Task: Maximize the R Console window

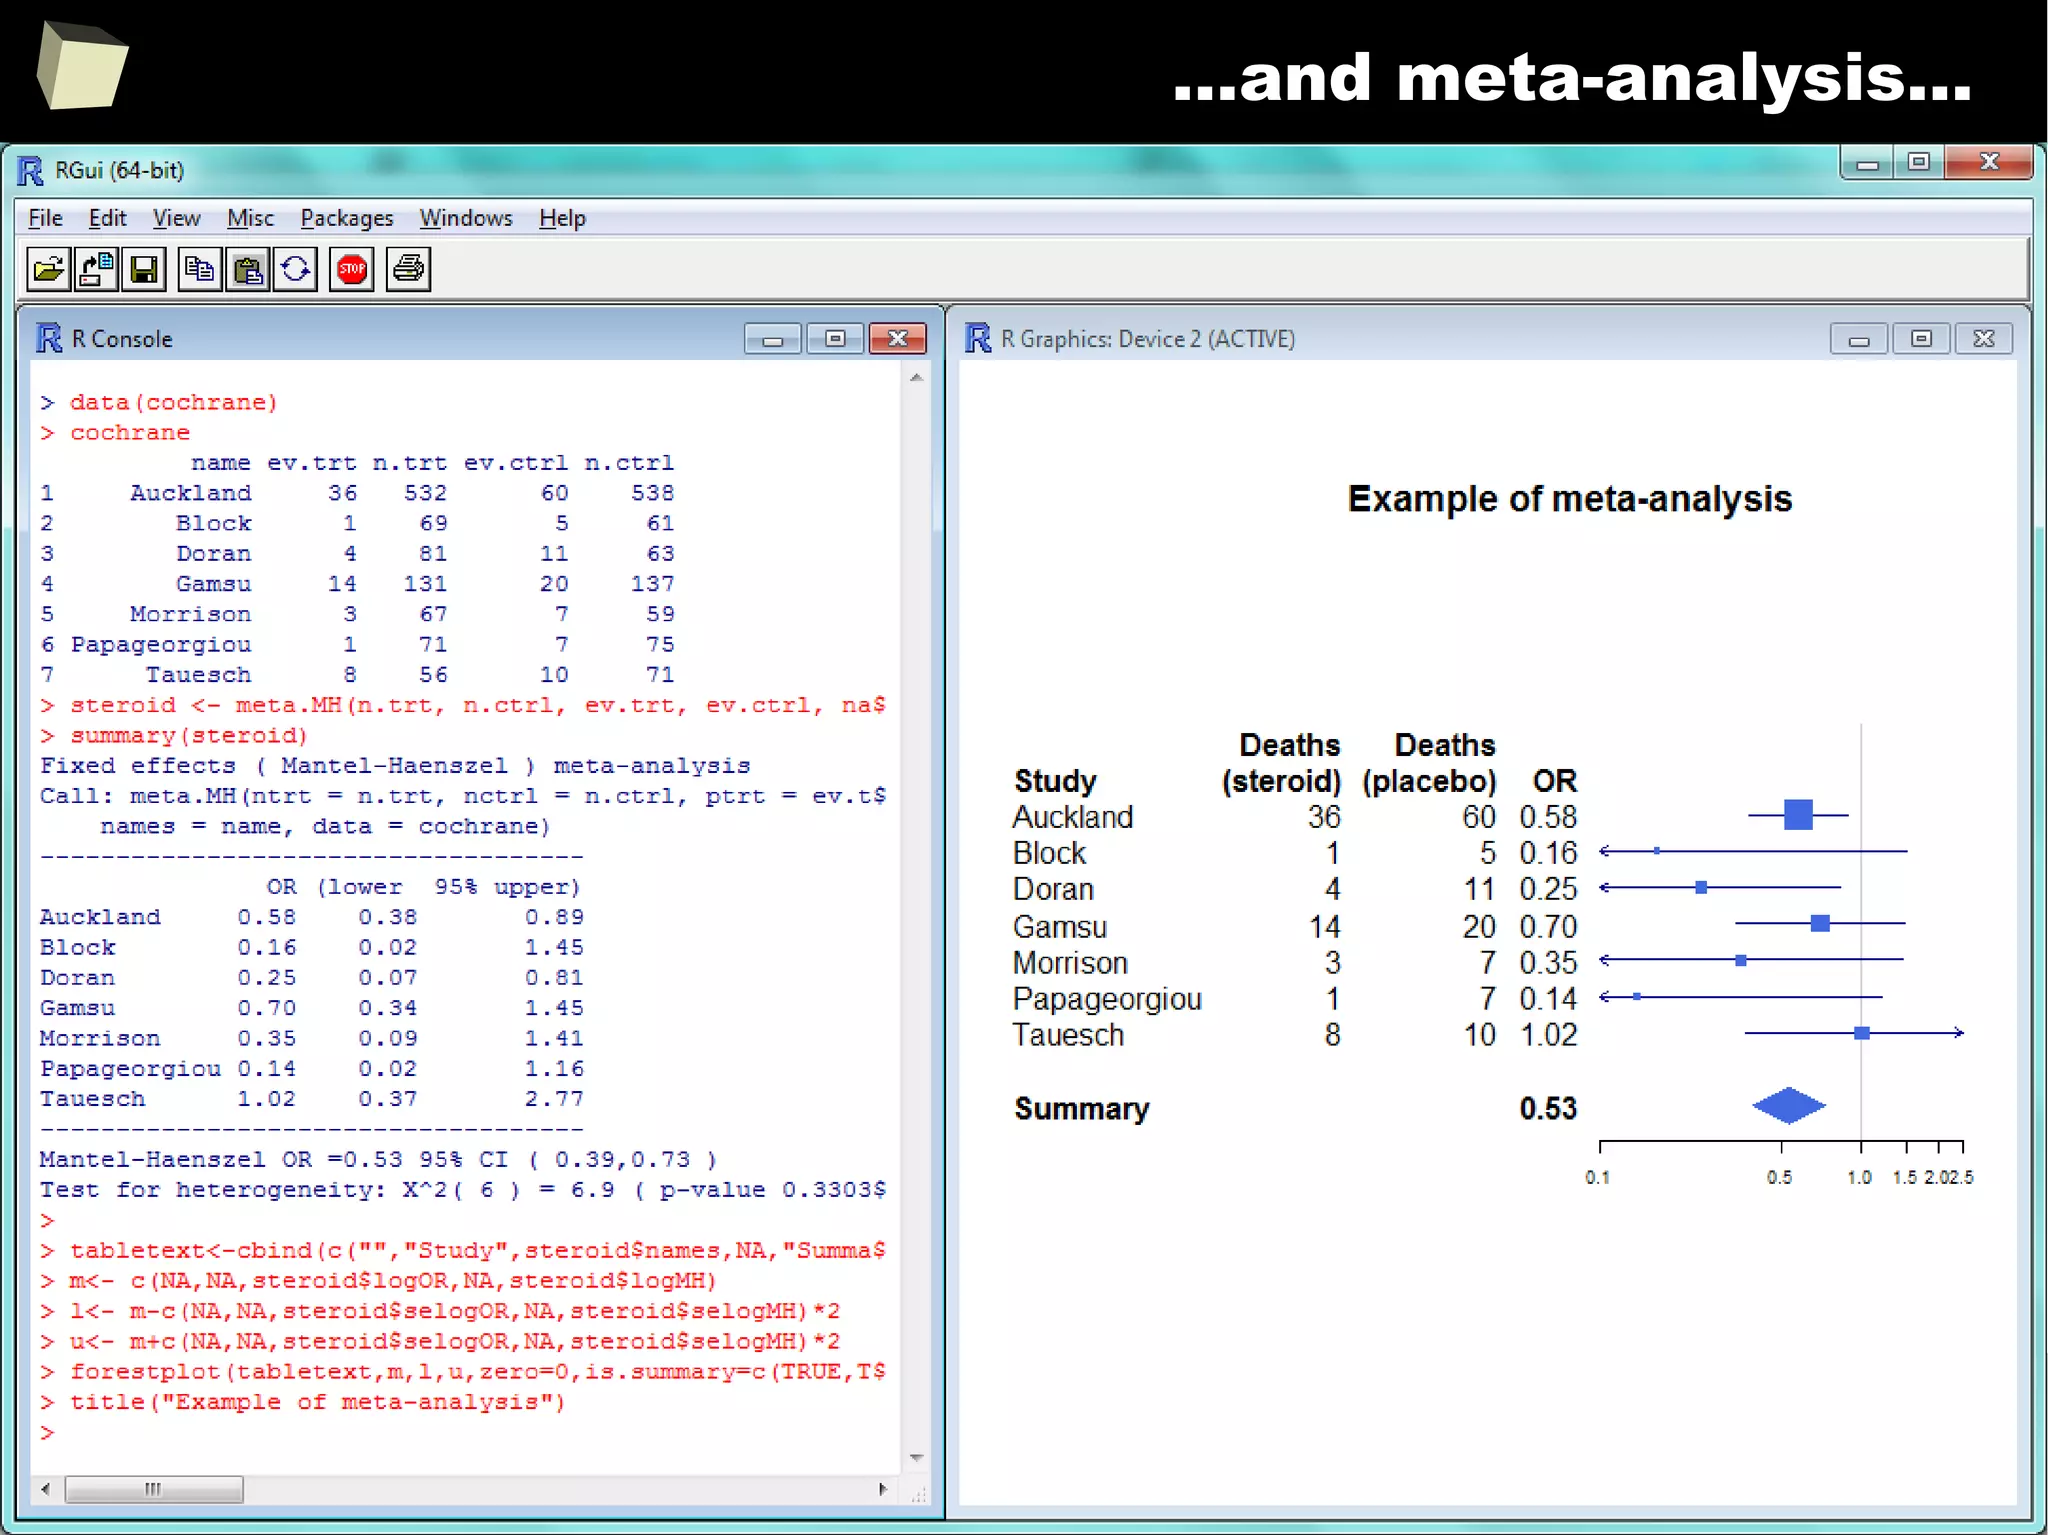Action: coord(835,340)
